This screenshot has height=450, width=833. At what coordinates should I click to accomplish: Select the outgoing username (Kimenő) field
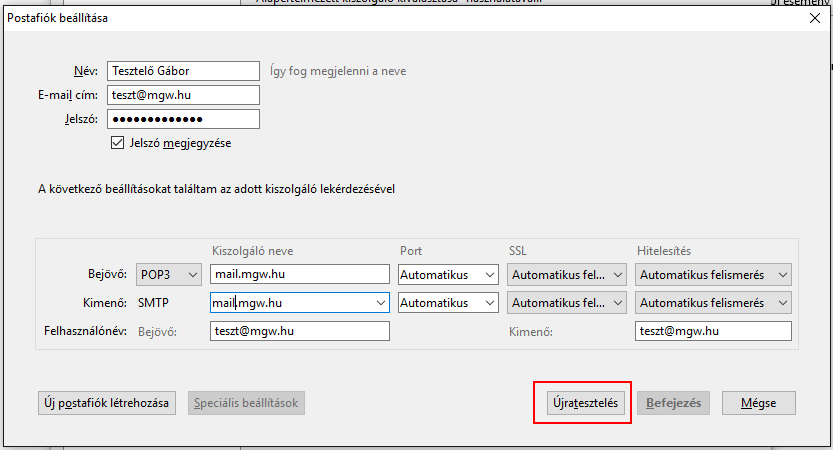[713, 331]
